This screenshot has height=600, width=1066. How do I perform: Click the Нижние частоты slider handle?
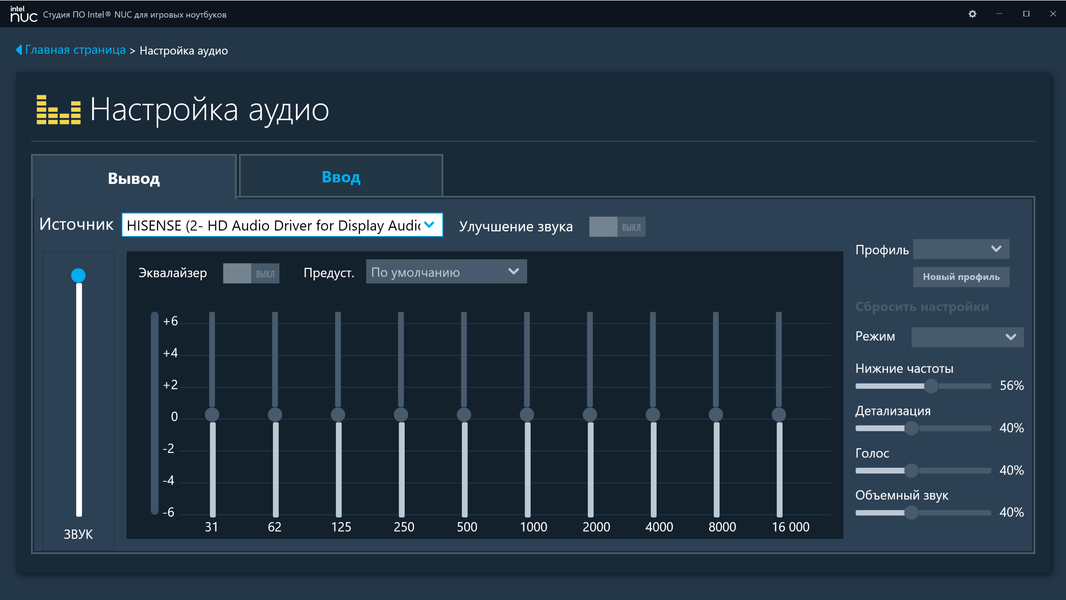(931, 386)
